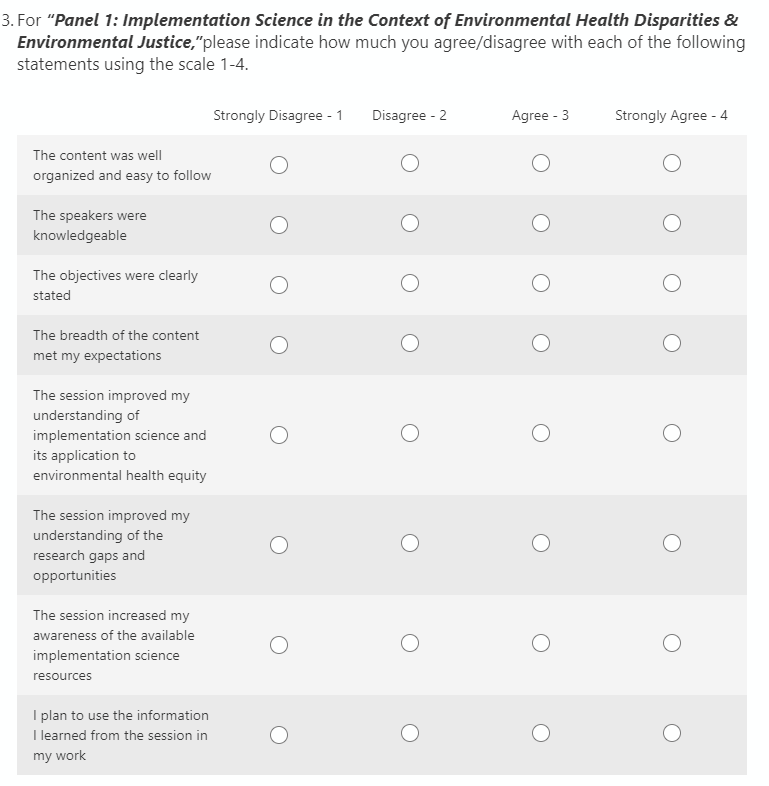
Task: Select Disagree for breadth of content row
Action: pos(410,344)
